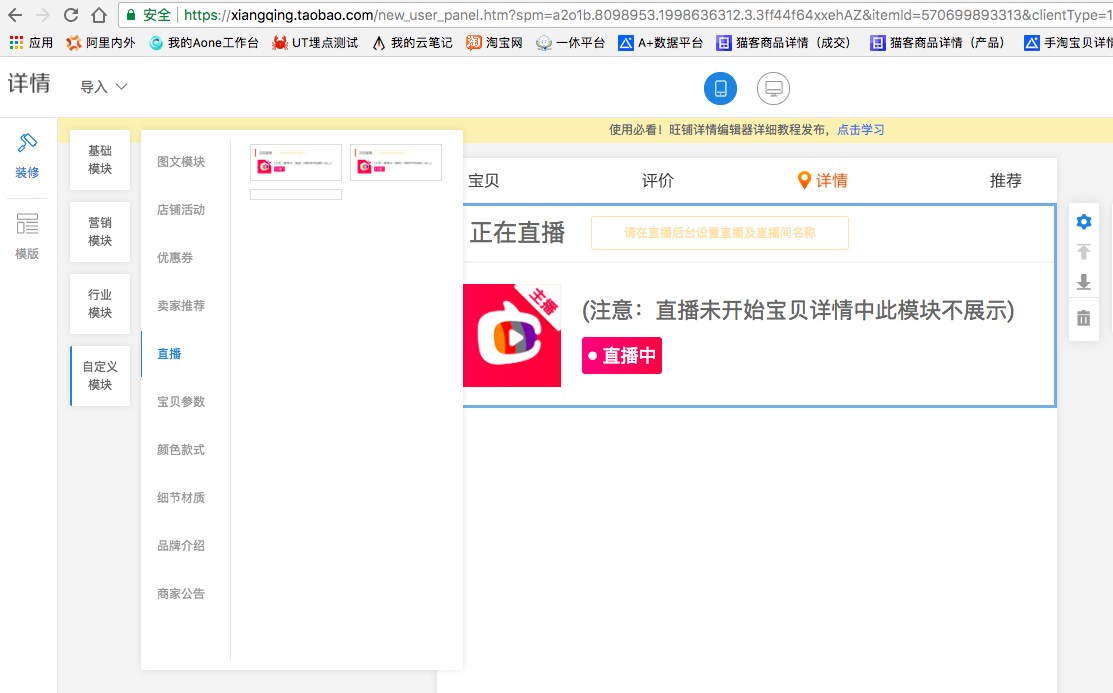The image size is (1113, 693).
Task: Reload page with browser refresh icon
Action: pos(71,15)
